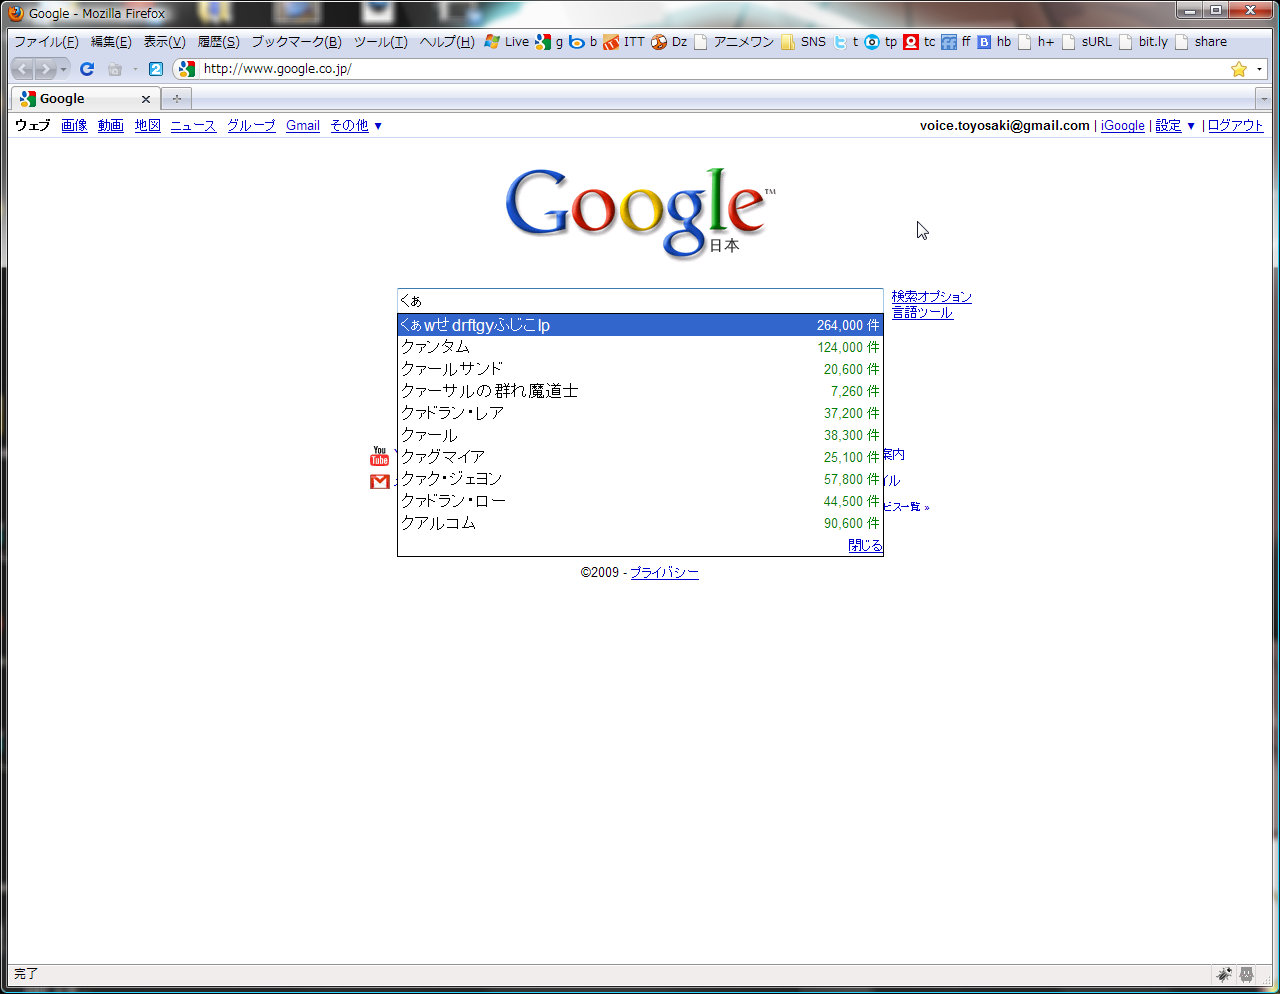This screenshot has height=994, width=1280.
Task: Click the Gmail envelope icon on page
Action: click(380, 482)
